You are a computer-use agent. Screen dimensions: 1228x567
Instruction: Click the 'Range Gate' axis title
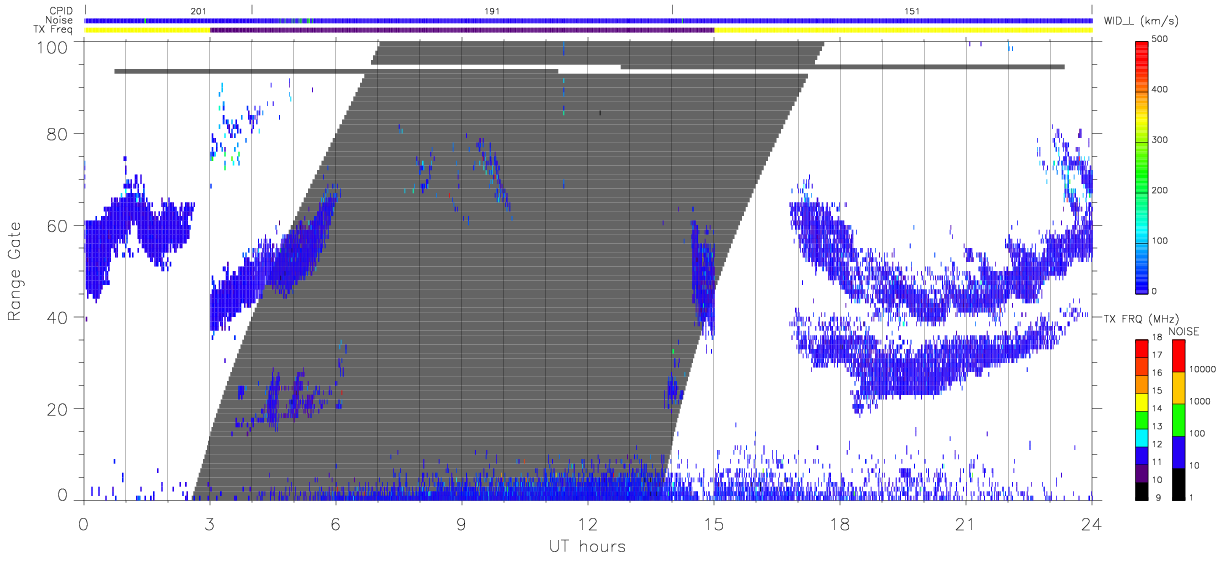click(x=16, y=271)
